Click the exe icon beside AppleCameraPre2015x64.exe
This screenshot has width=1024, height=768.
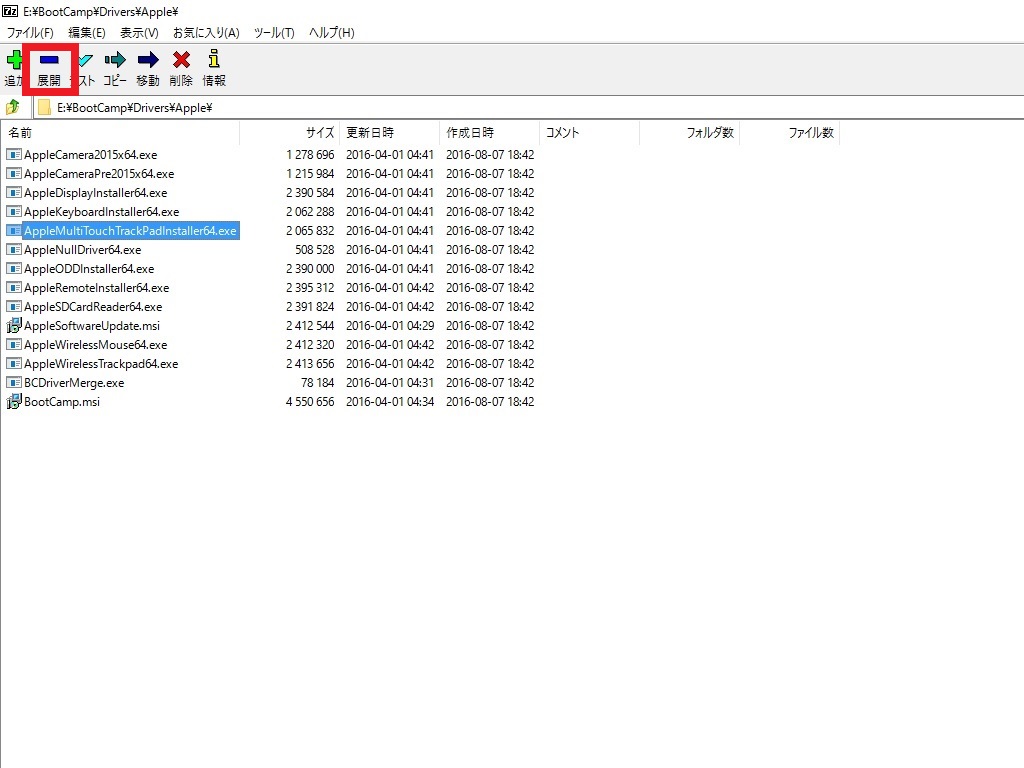click(13, 174)
